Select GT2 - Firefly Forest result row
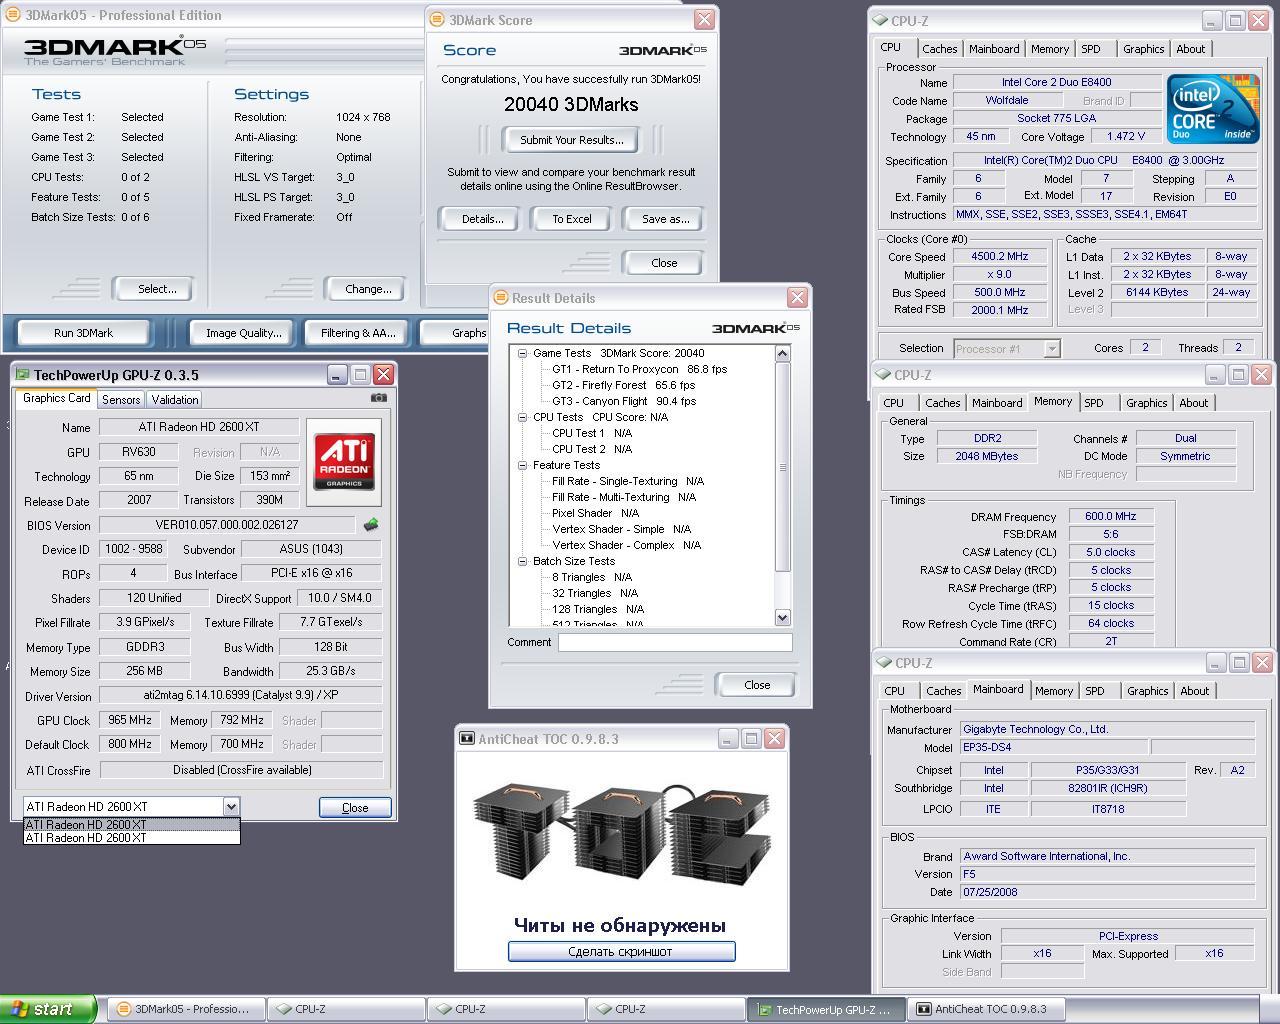 point(623,385)
